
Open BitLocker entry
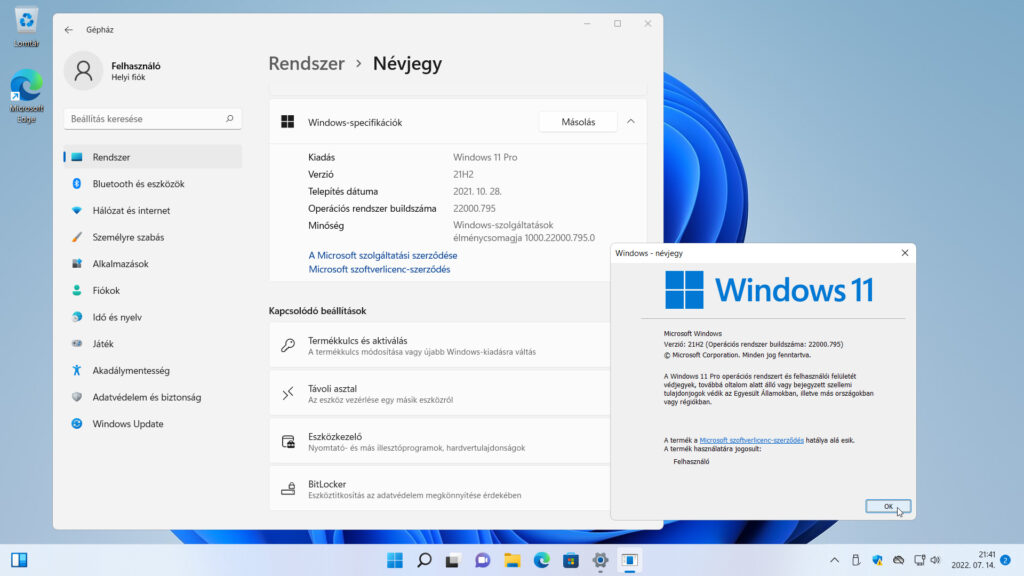click(440, 489)
